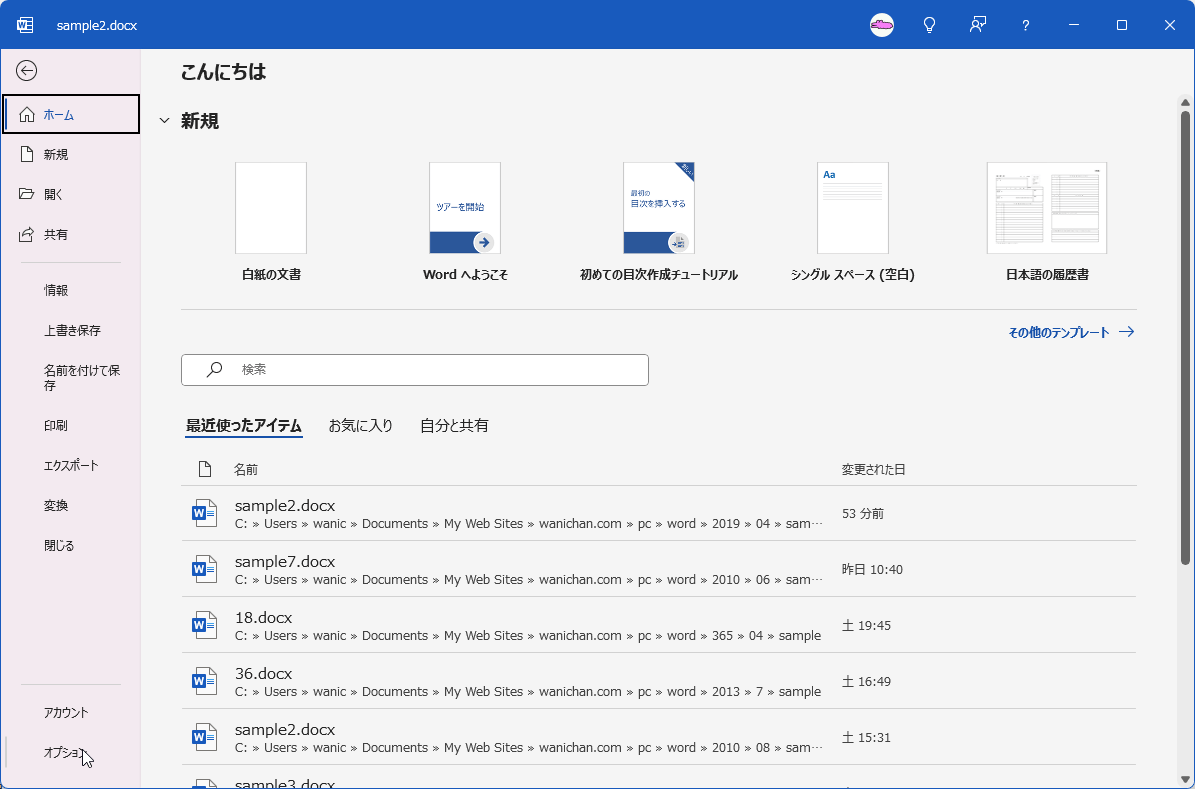The image size is (1195, 789).
Task: Click Word icon beside 36.docx
Action: (x=204, y=682)
